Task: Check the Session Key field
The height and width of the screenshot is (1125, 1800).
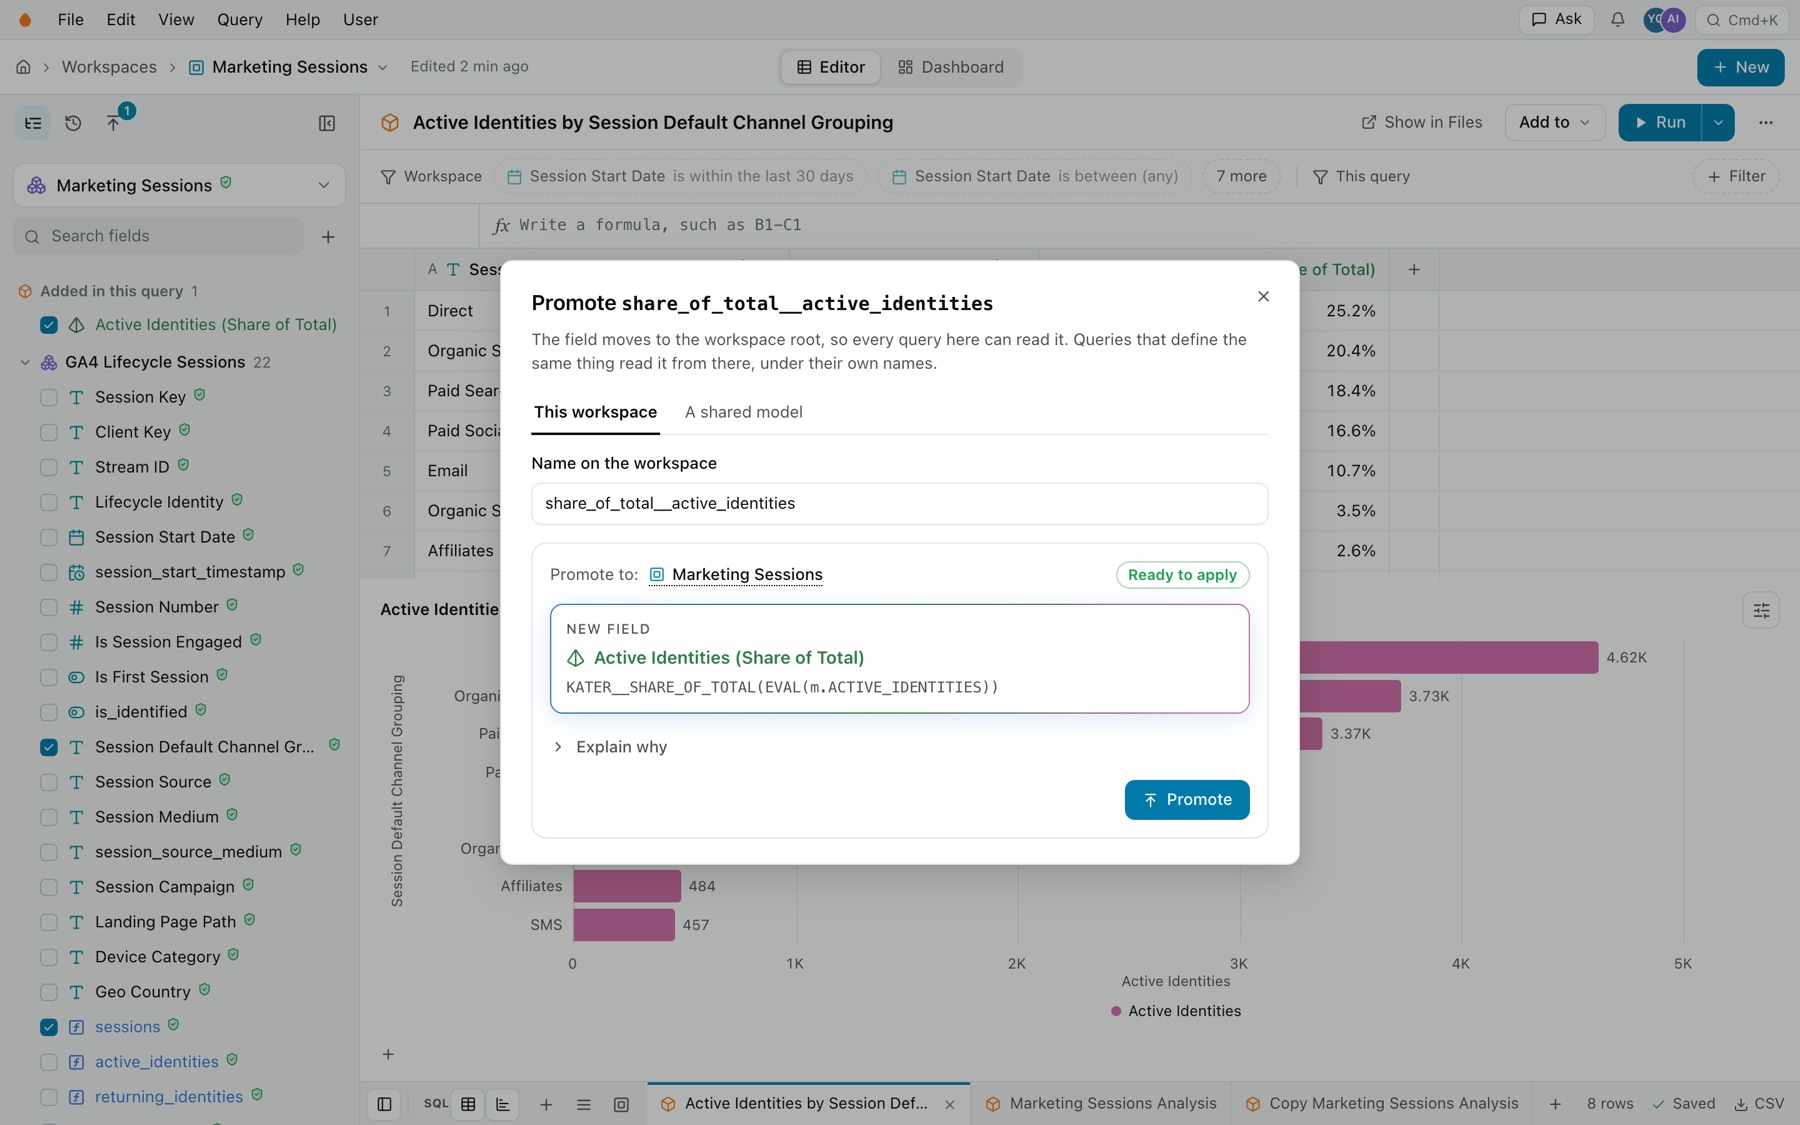Action: [x=49, y=397]
